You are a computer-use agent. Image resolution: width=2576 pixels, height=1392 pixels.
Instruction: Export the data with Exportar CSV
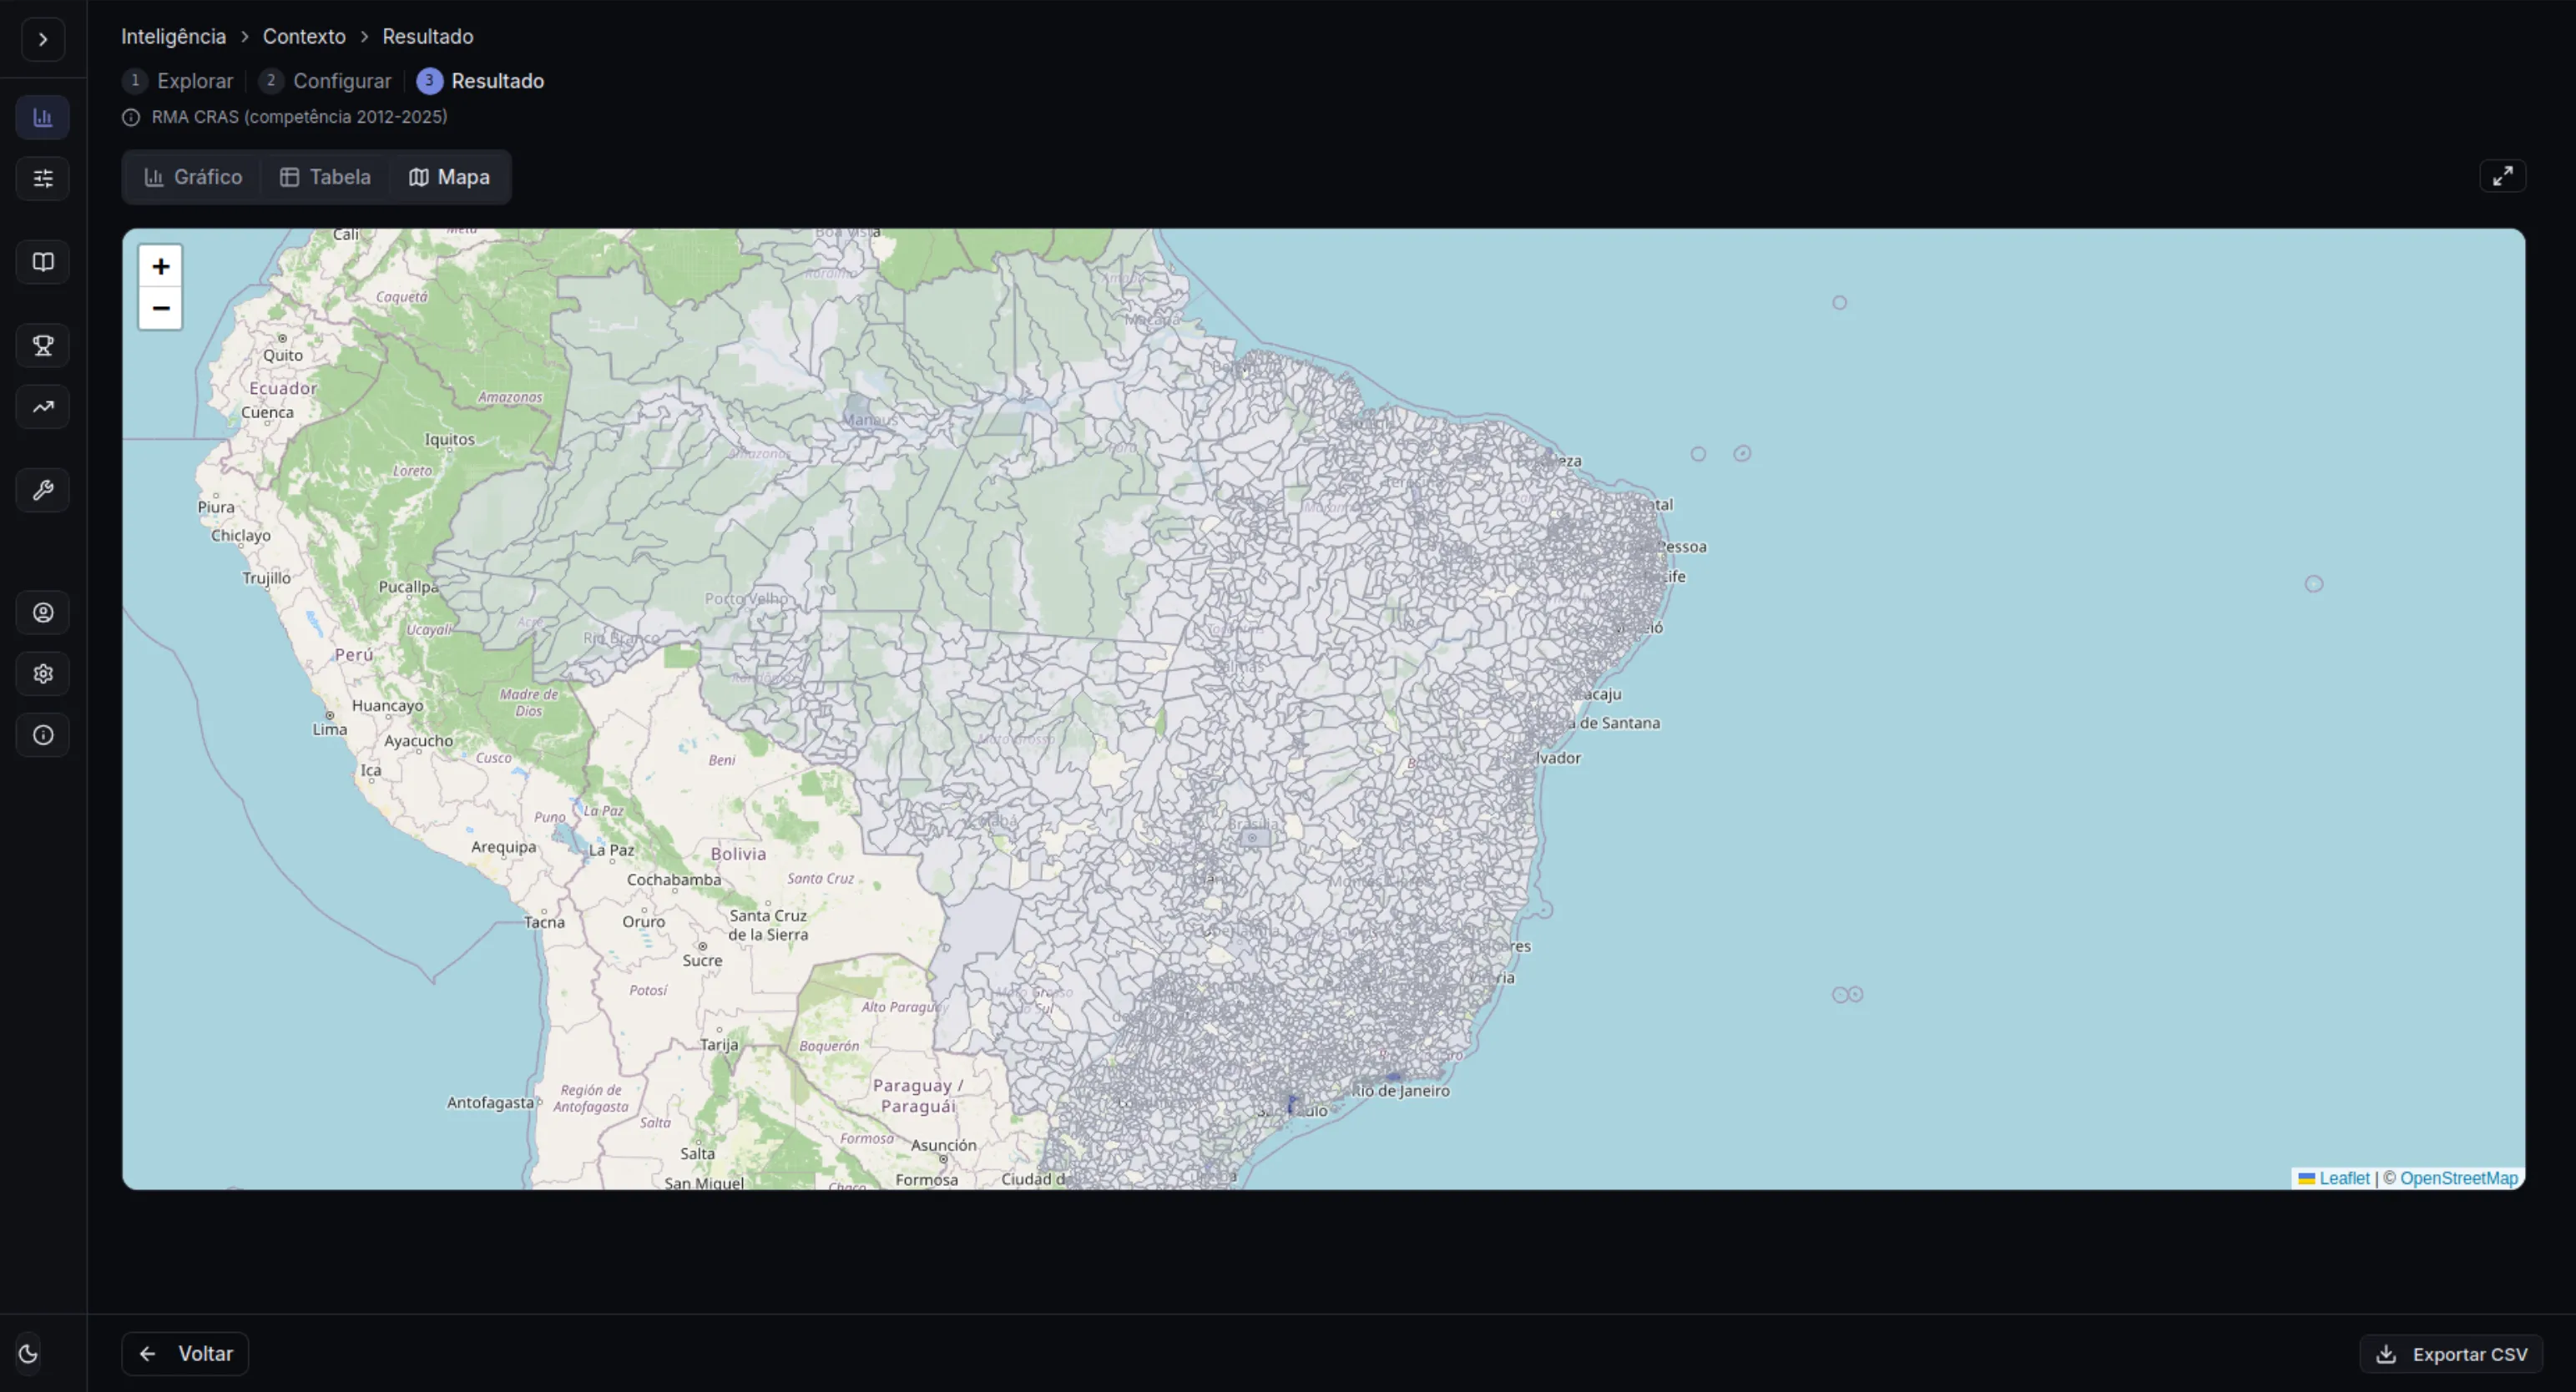pos(2452,1354)
